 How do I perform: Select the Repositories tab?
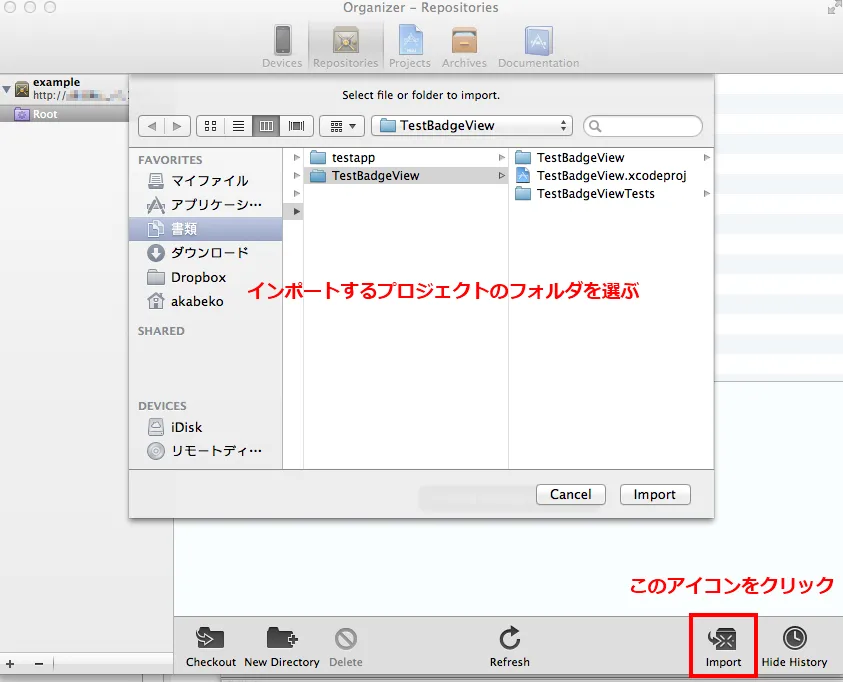click(x=345, y=46)
